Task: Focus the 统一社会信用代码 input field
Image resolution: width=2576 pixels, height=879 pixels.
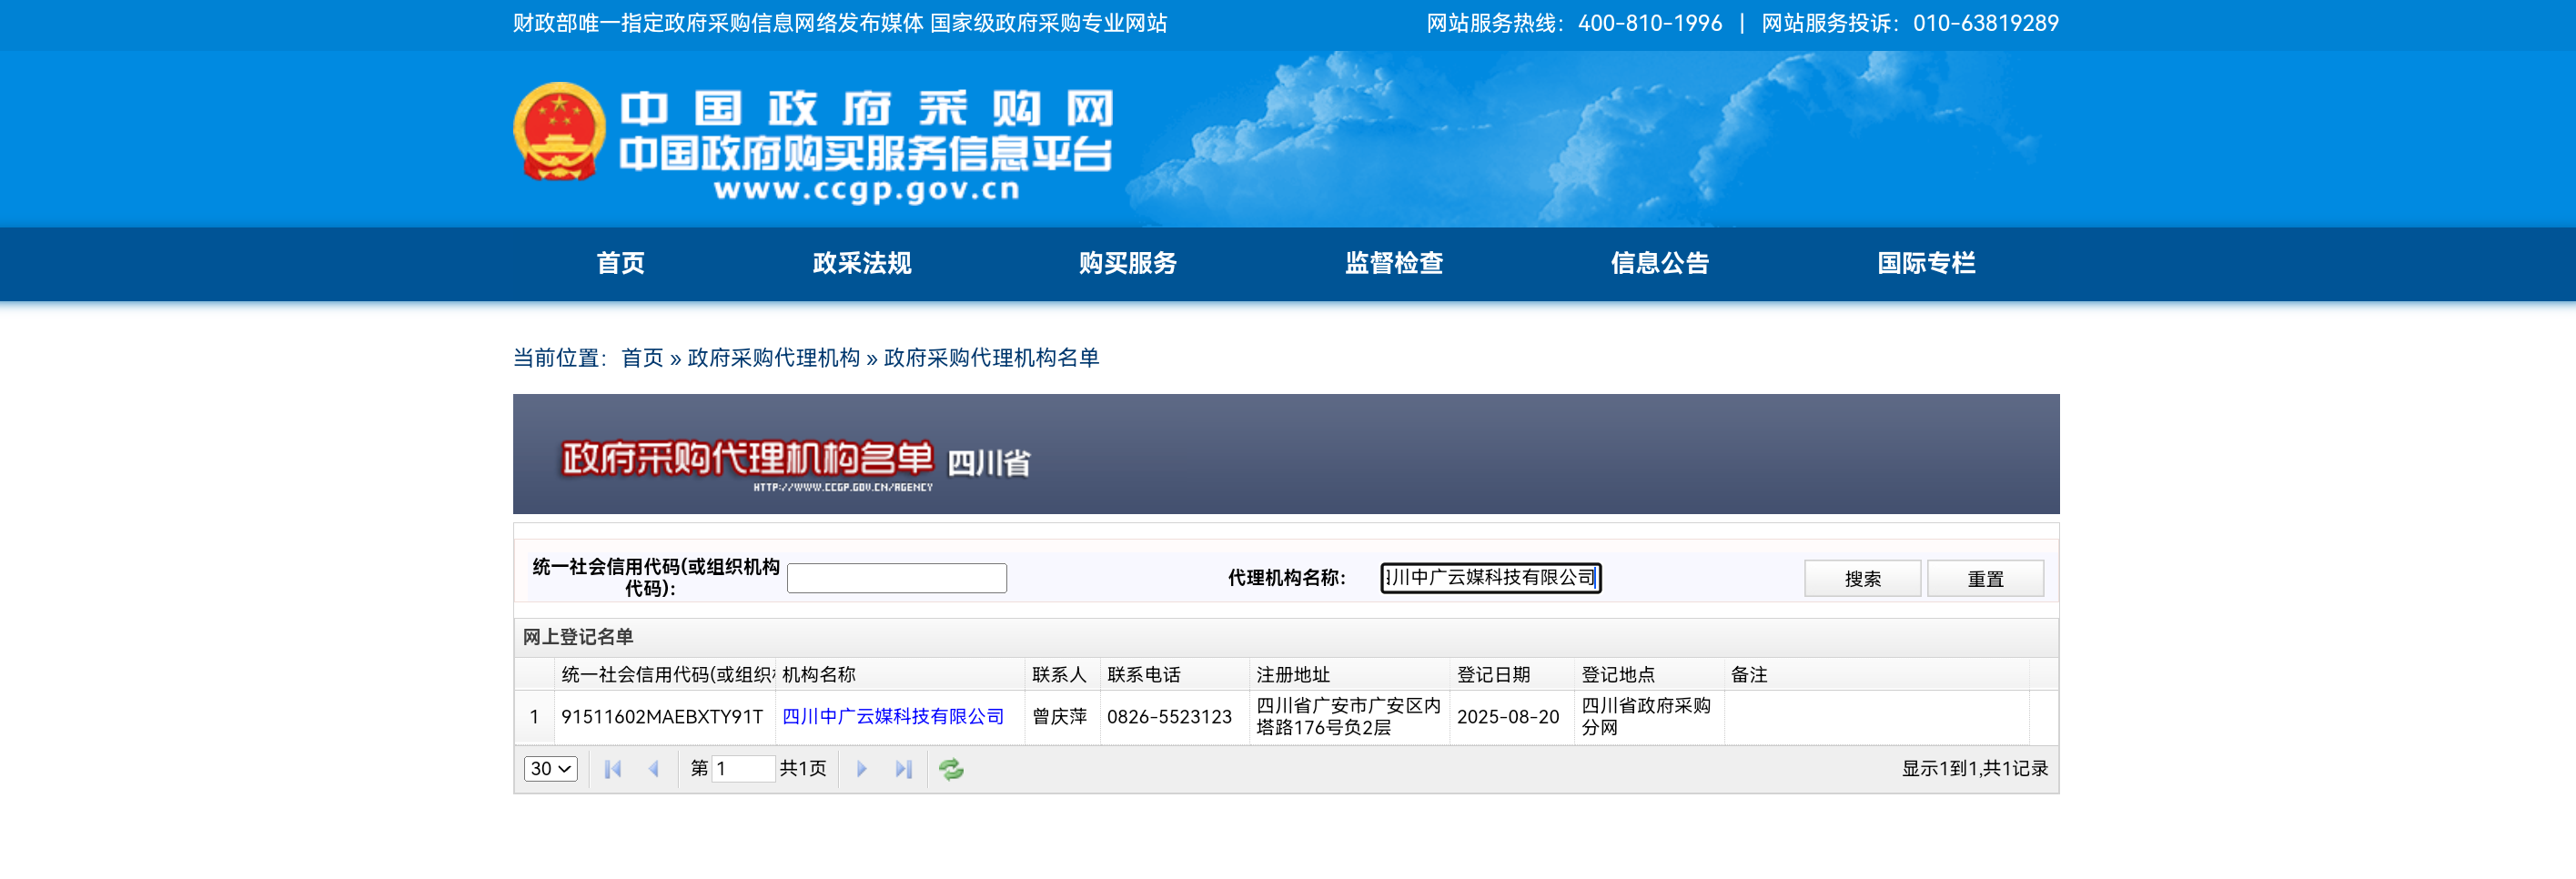Action: tap(897, 578)
